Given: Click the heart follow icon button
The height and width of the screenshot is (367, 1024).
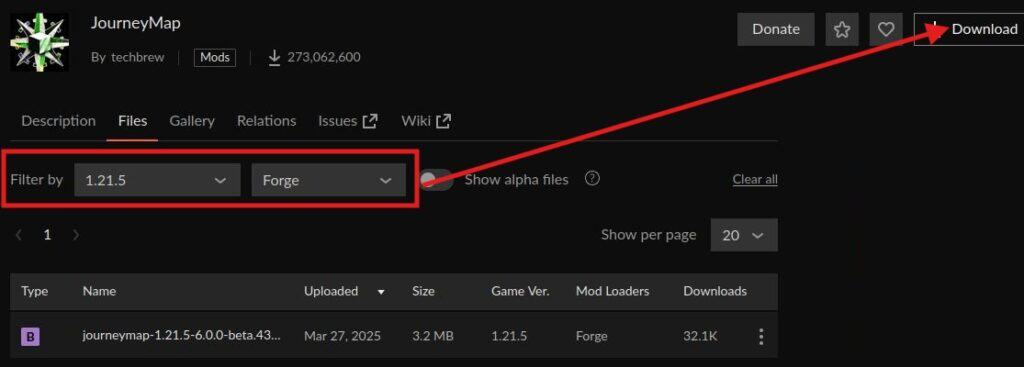Looking at the screenshot, I should [886, 29].
